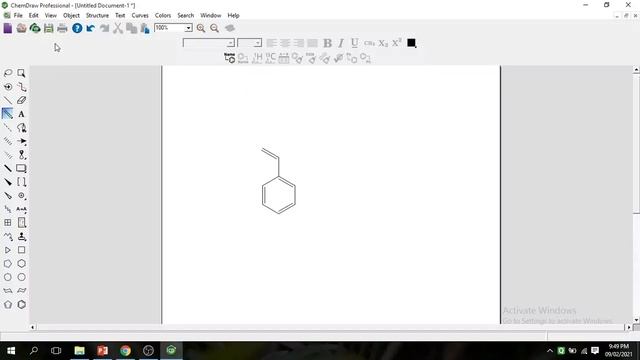Select the Marquee selection tool
The width and height of the screenshot is (640, 360).
[21, 73]
